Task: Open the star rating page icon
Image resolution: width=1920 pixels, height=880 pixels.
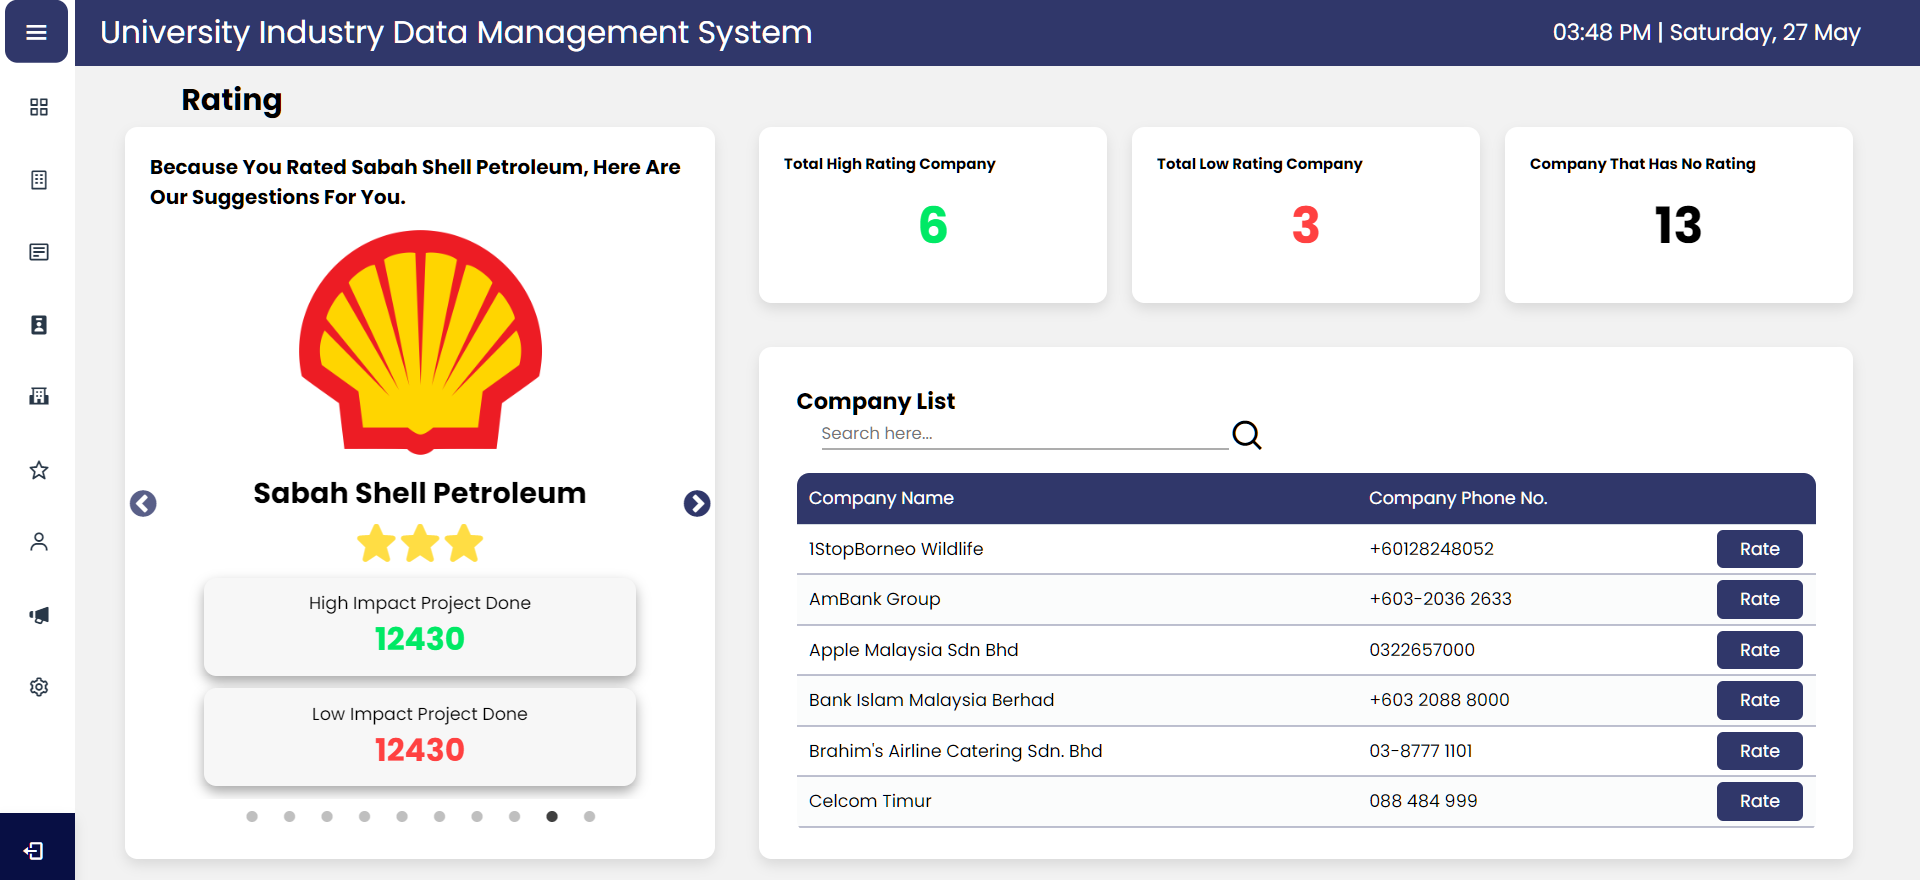Action: coord(39,470)
